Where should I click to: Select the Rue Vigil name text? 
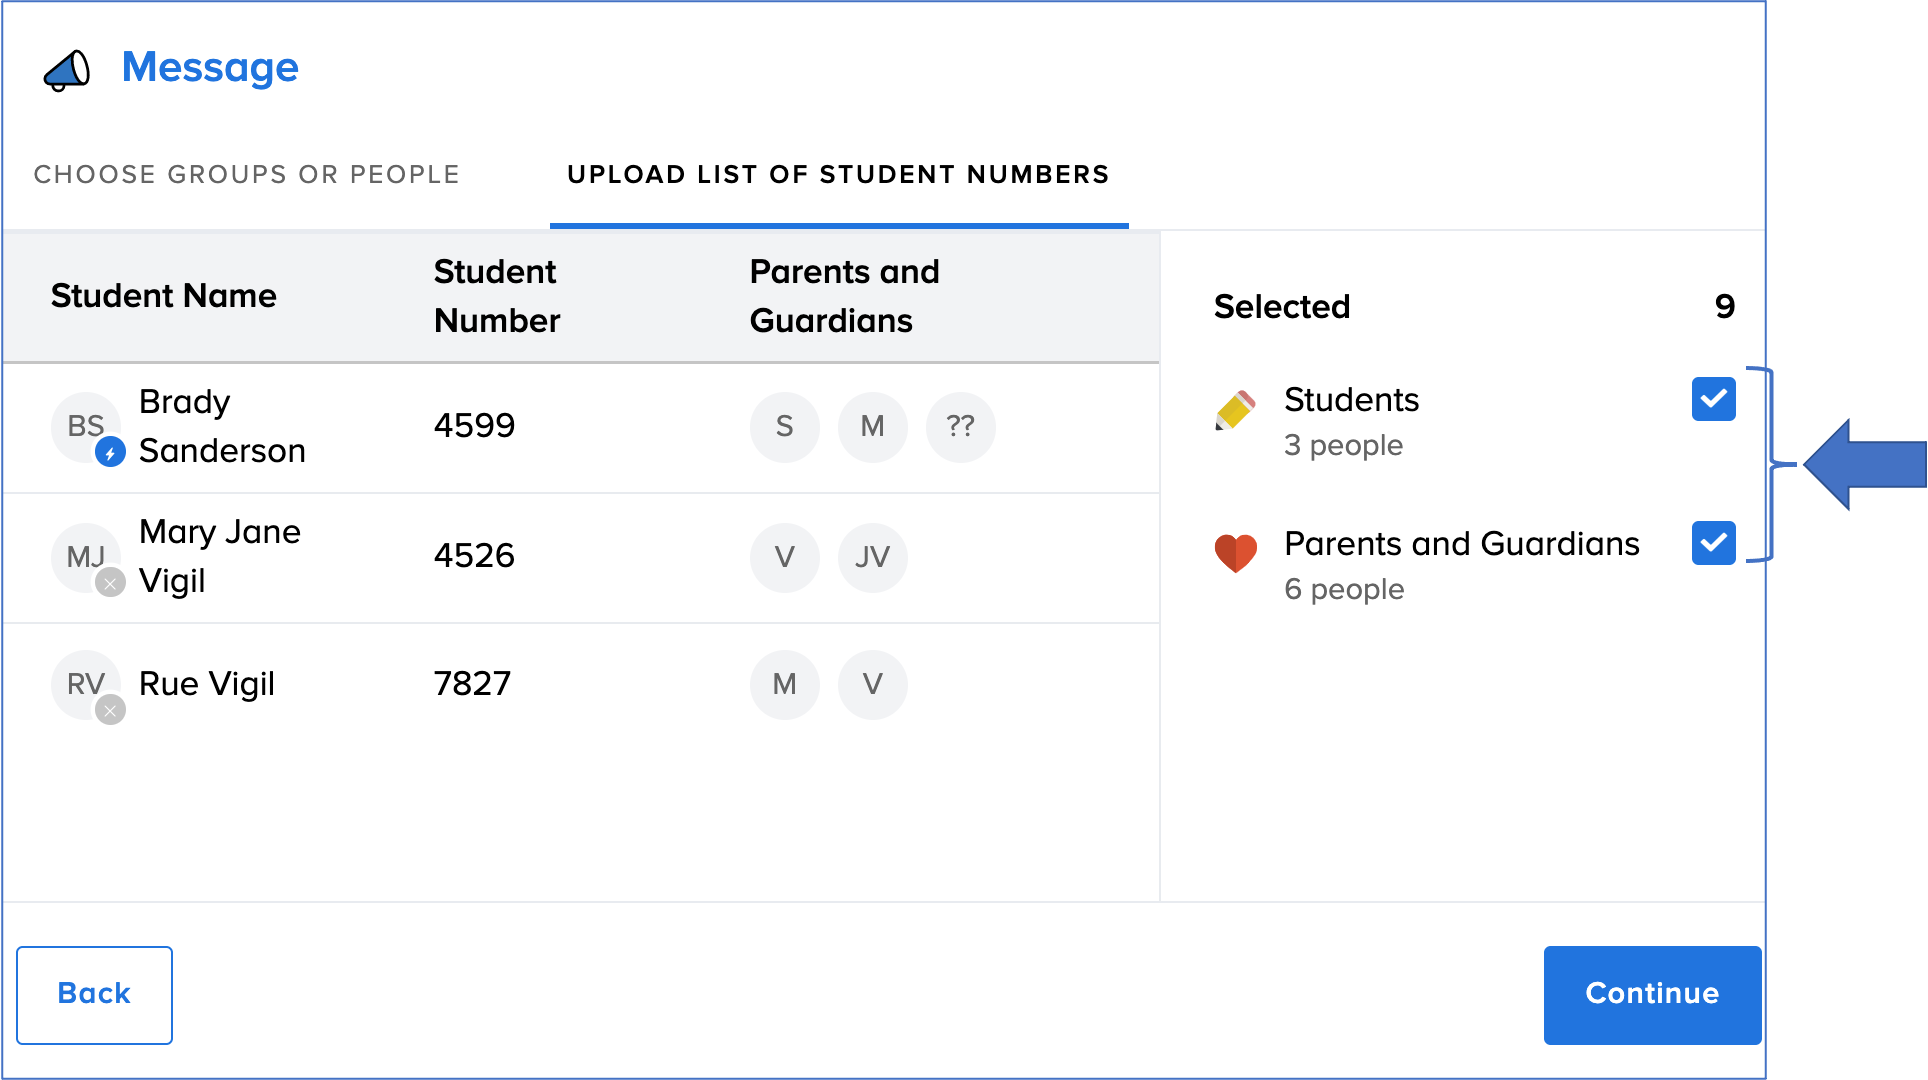point(207,684)
